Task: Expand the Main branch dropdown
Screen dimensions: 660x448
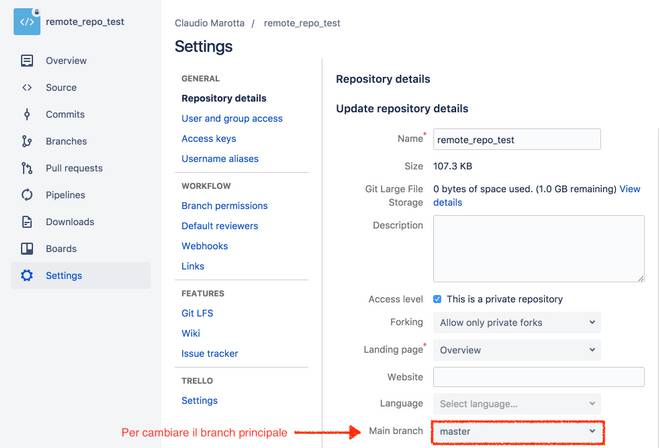Action: pos(516,432)
